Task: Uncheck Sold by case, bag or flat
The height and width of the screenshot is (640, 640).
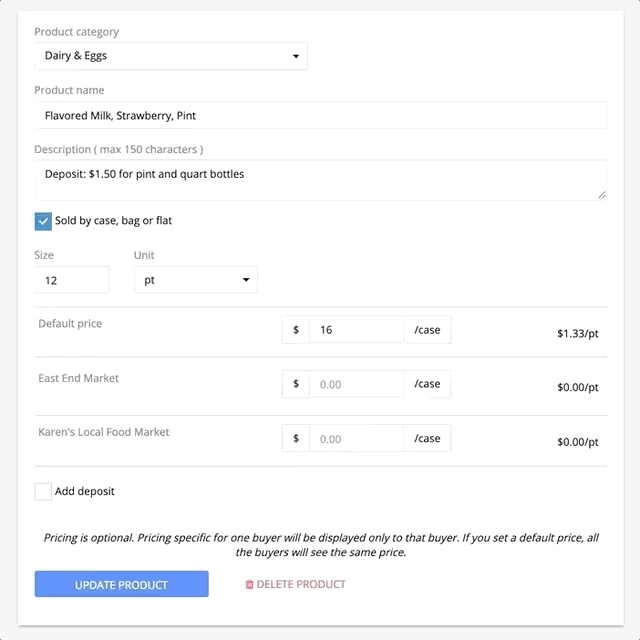Action: (43, 221)
